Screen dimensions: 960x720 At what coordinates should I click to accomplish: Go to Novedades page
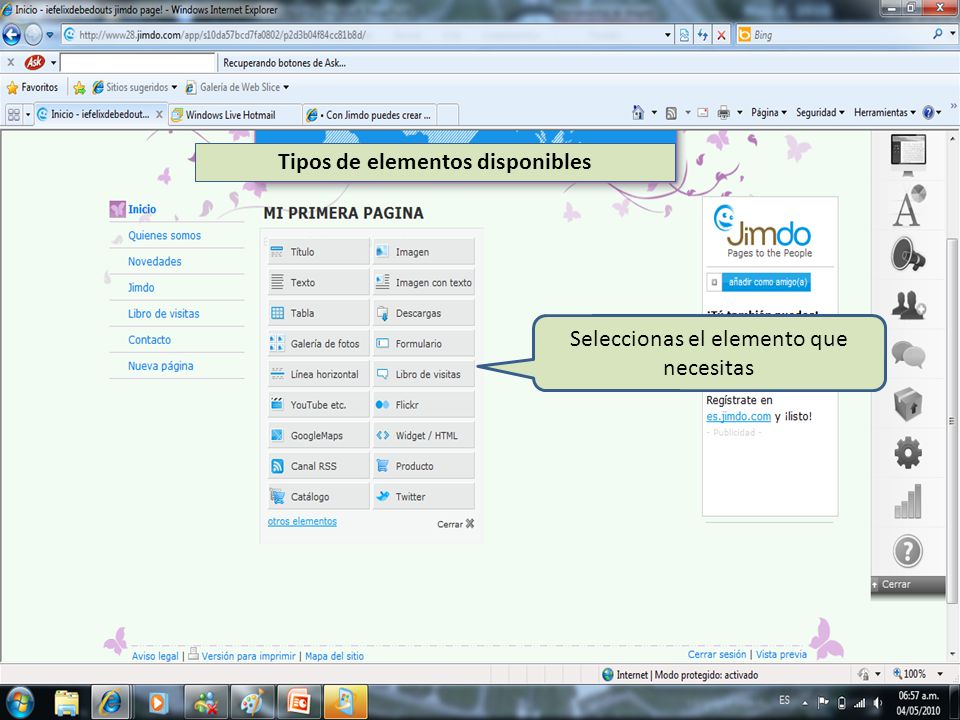(154, 261)
